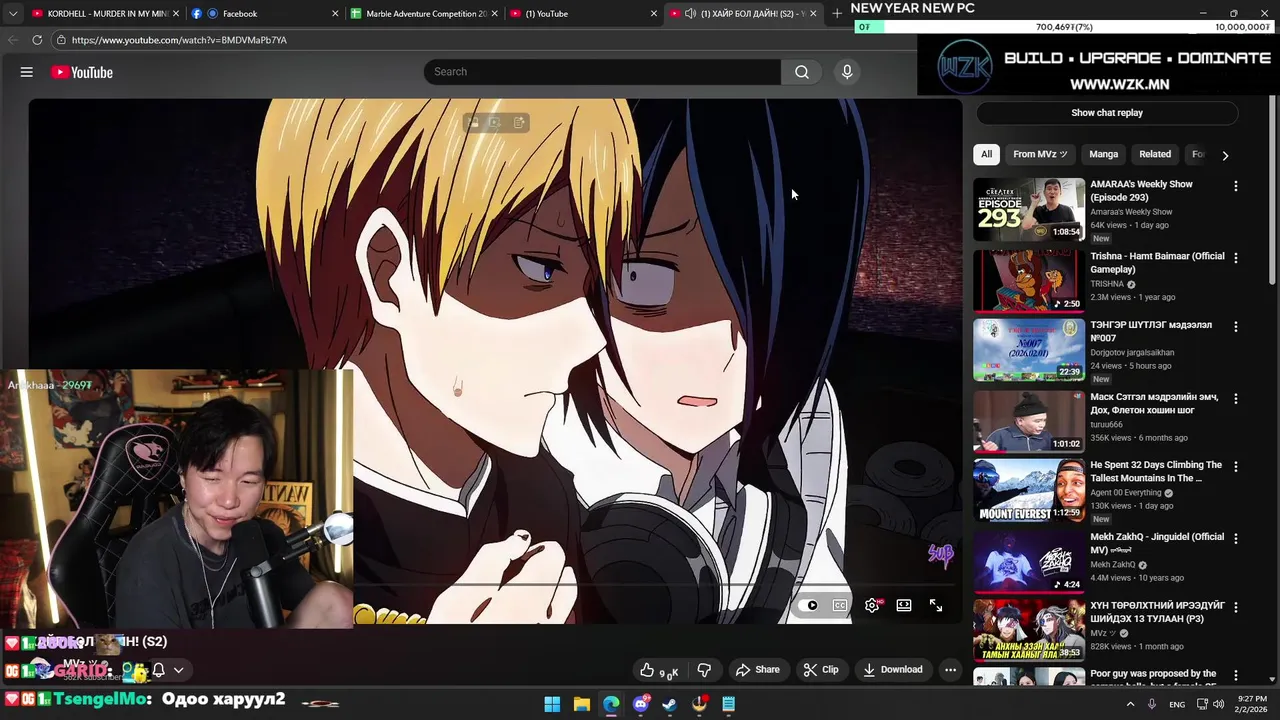Open the Windows Start menu

click(x=552, y=704)
